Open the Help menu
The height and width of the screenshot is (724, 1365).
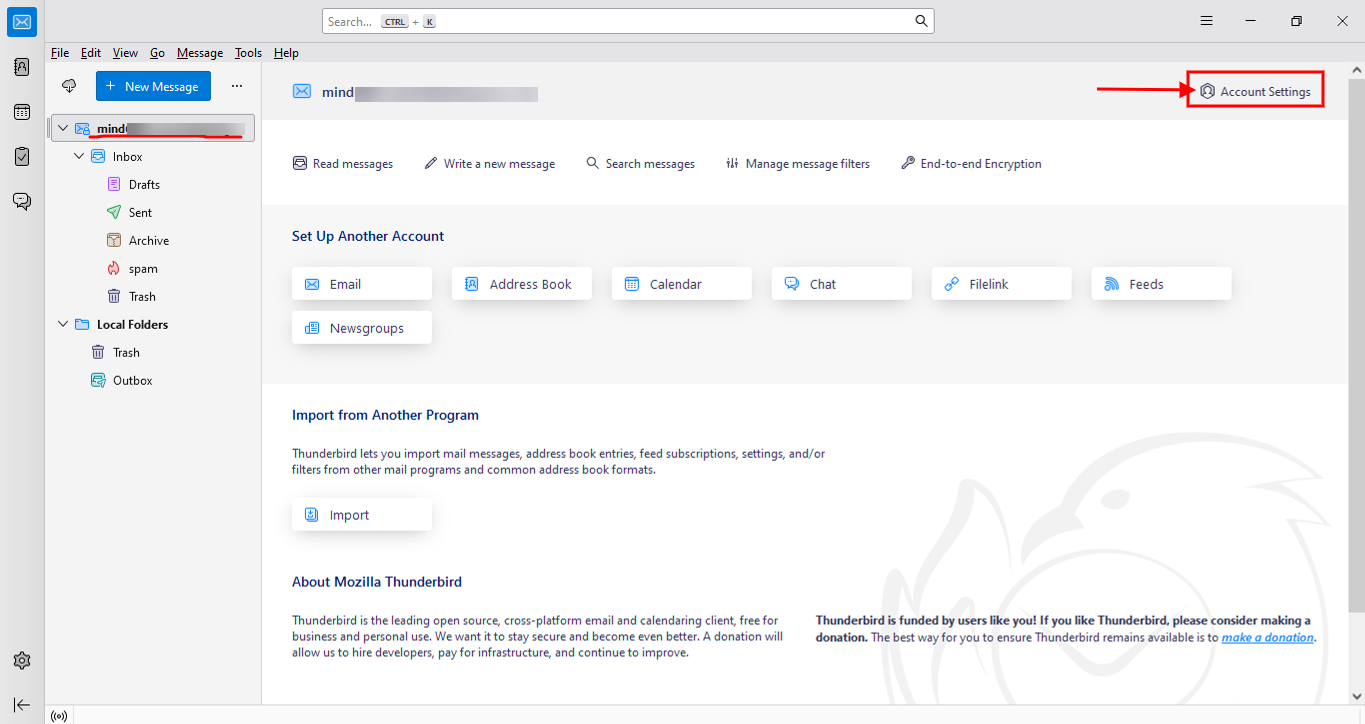tap(286, 53)
